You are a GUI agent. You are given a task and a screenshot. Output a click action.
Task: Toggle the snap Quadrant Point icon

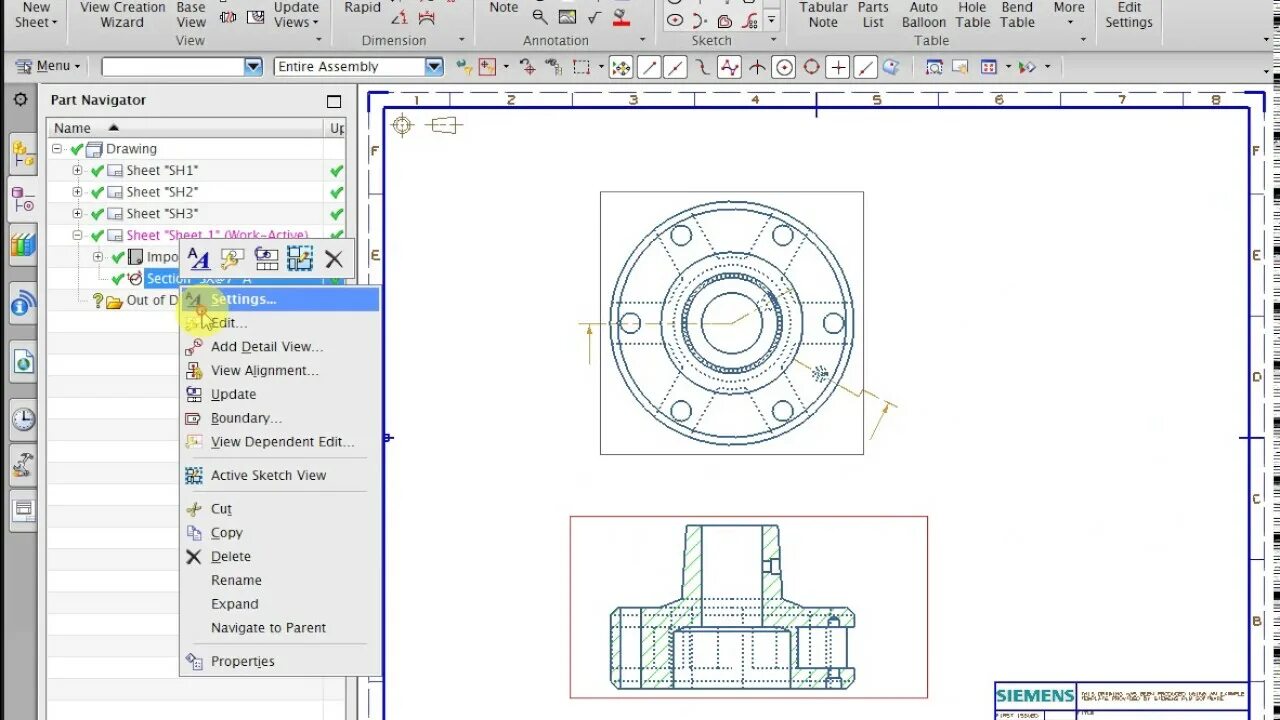(812, 67)
